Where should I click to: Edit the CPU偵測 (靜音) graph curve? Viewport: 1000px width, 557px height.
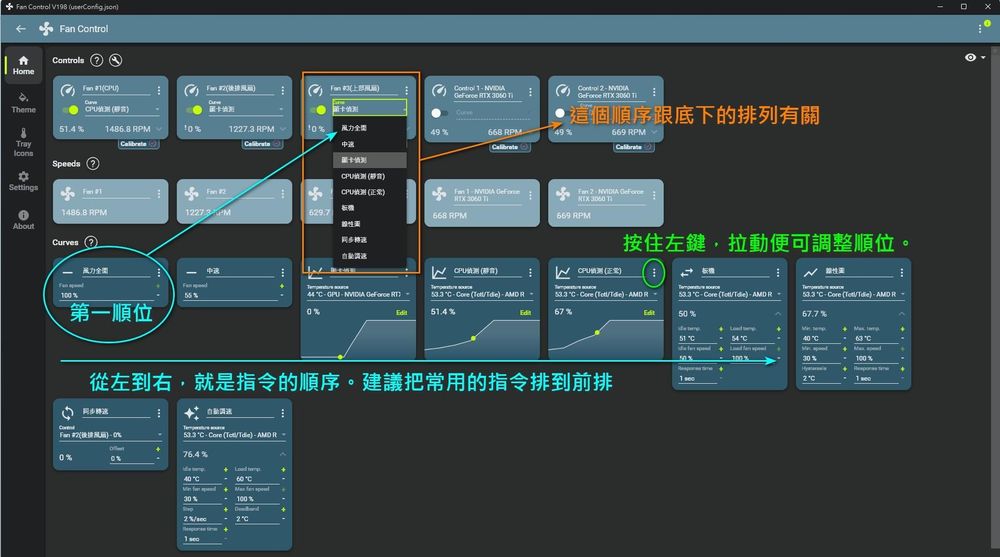click(x=525, y=313)
